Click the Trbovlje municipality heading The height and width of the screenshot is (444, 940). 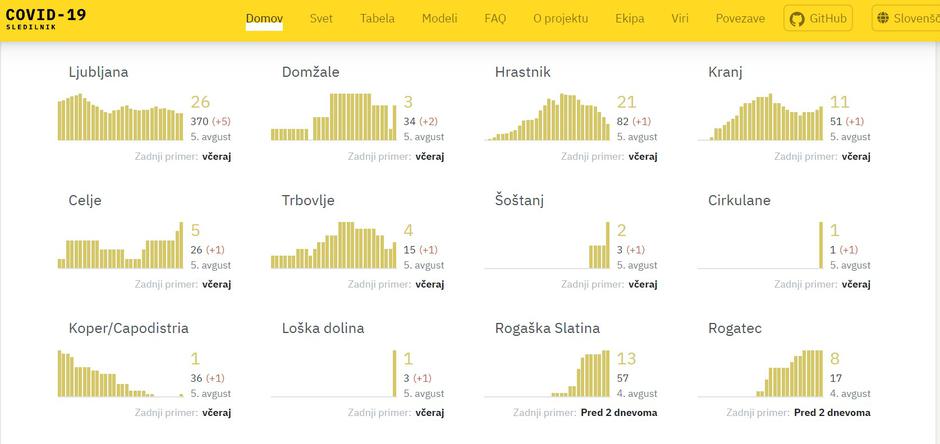[308, 200]
